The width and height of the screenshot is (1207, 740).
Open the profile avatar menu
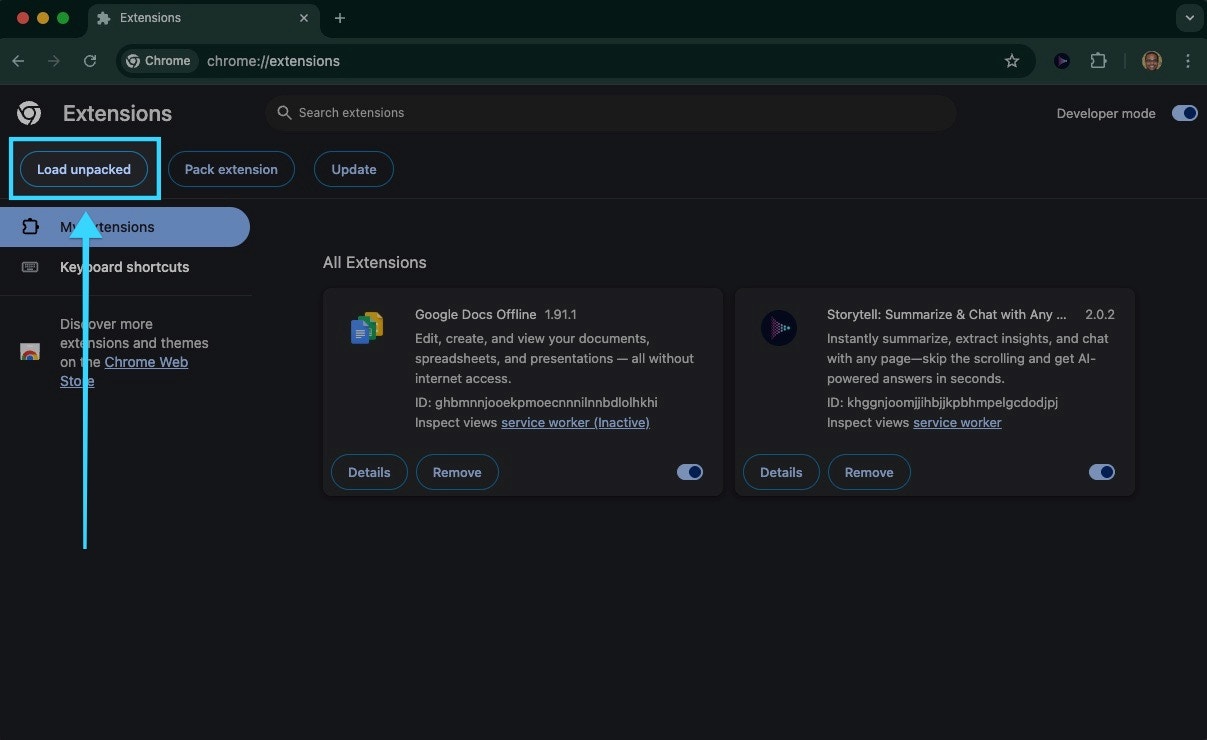point(1152,61)
